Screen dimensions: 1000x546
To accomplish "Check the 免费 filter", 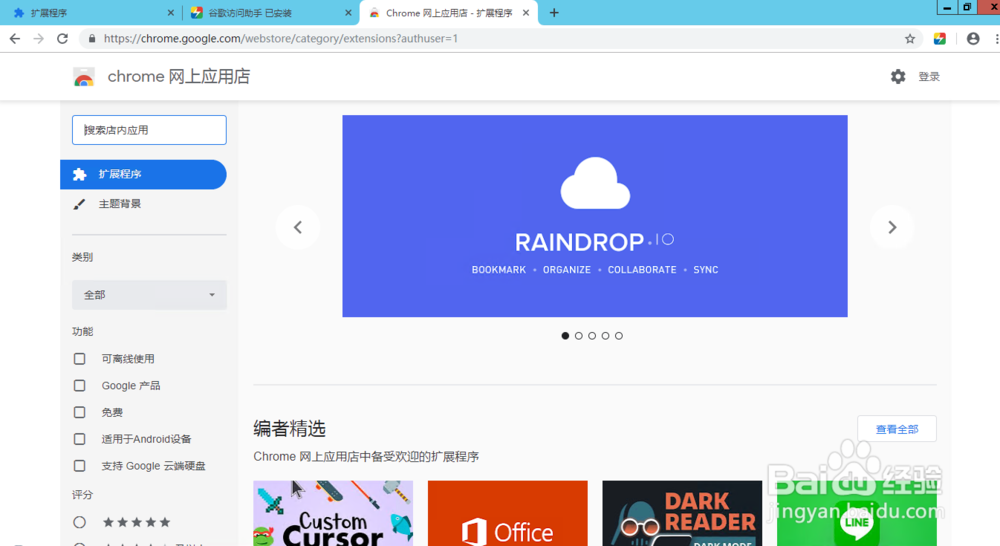I will coord(79,413).
